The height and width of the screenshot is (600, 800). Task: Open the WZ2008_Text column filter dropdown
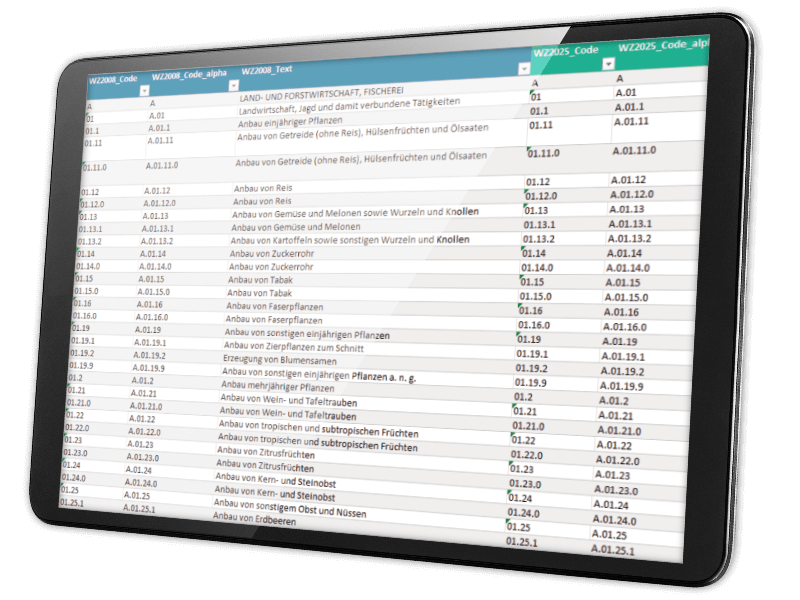[524, 69]
